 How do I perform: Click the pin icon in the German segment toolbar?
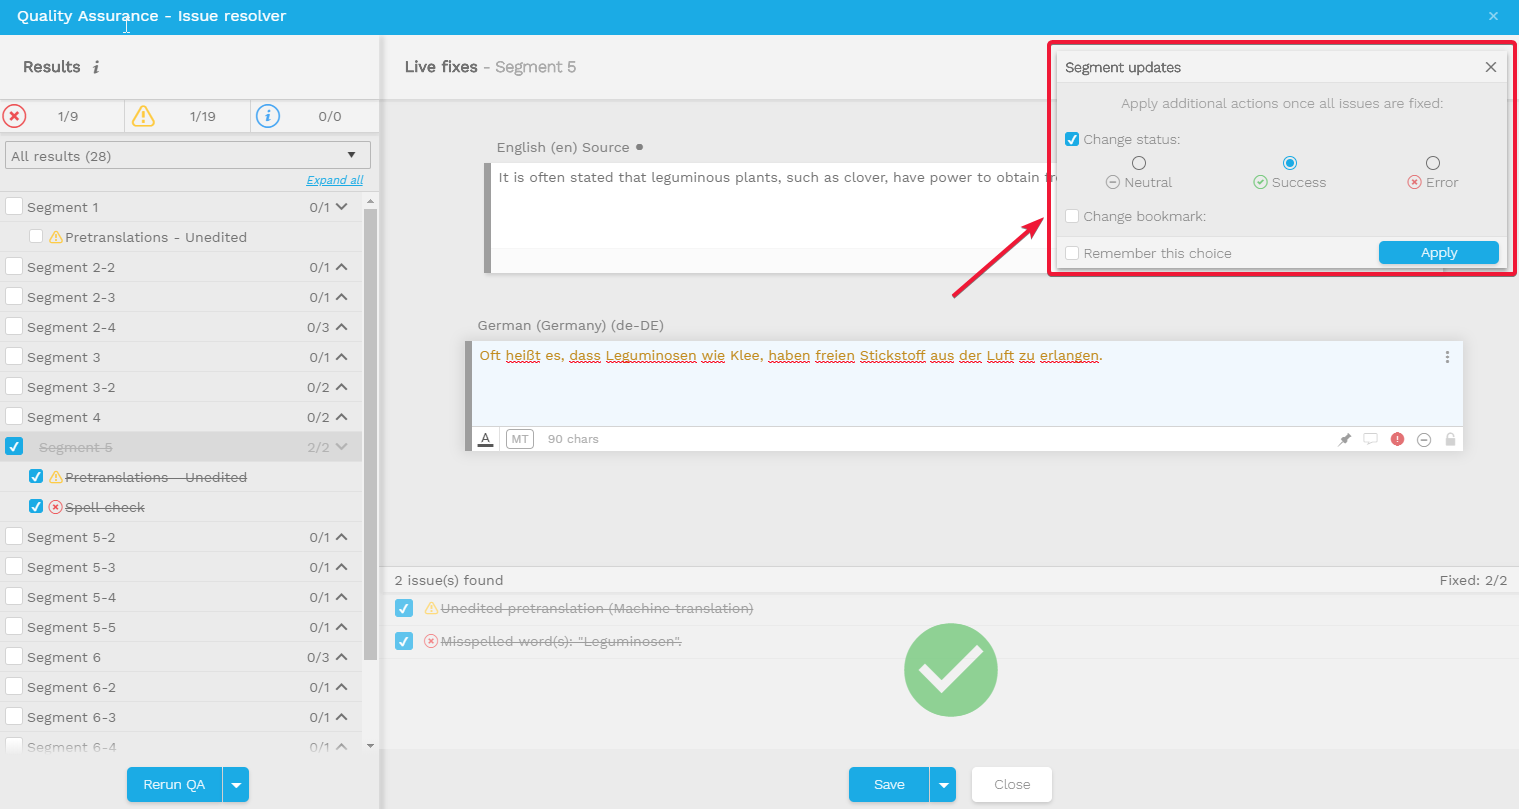(x=1344, y=439)
